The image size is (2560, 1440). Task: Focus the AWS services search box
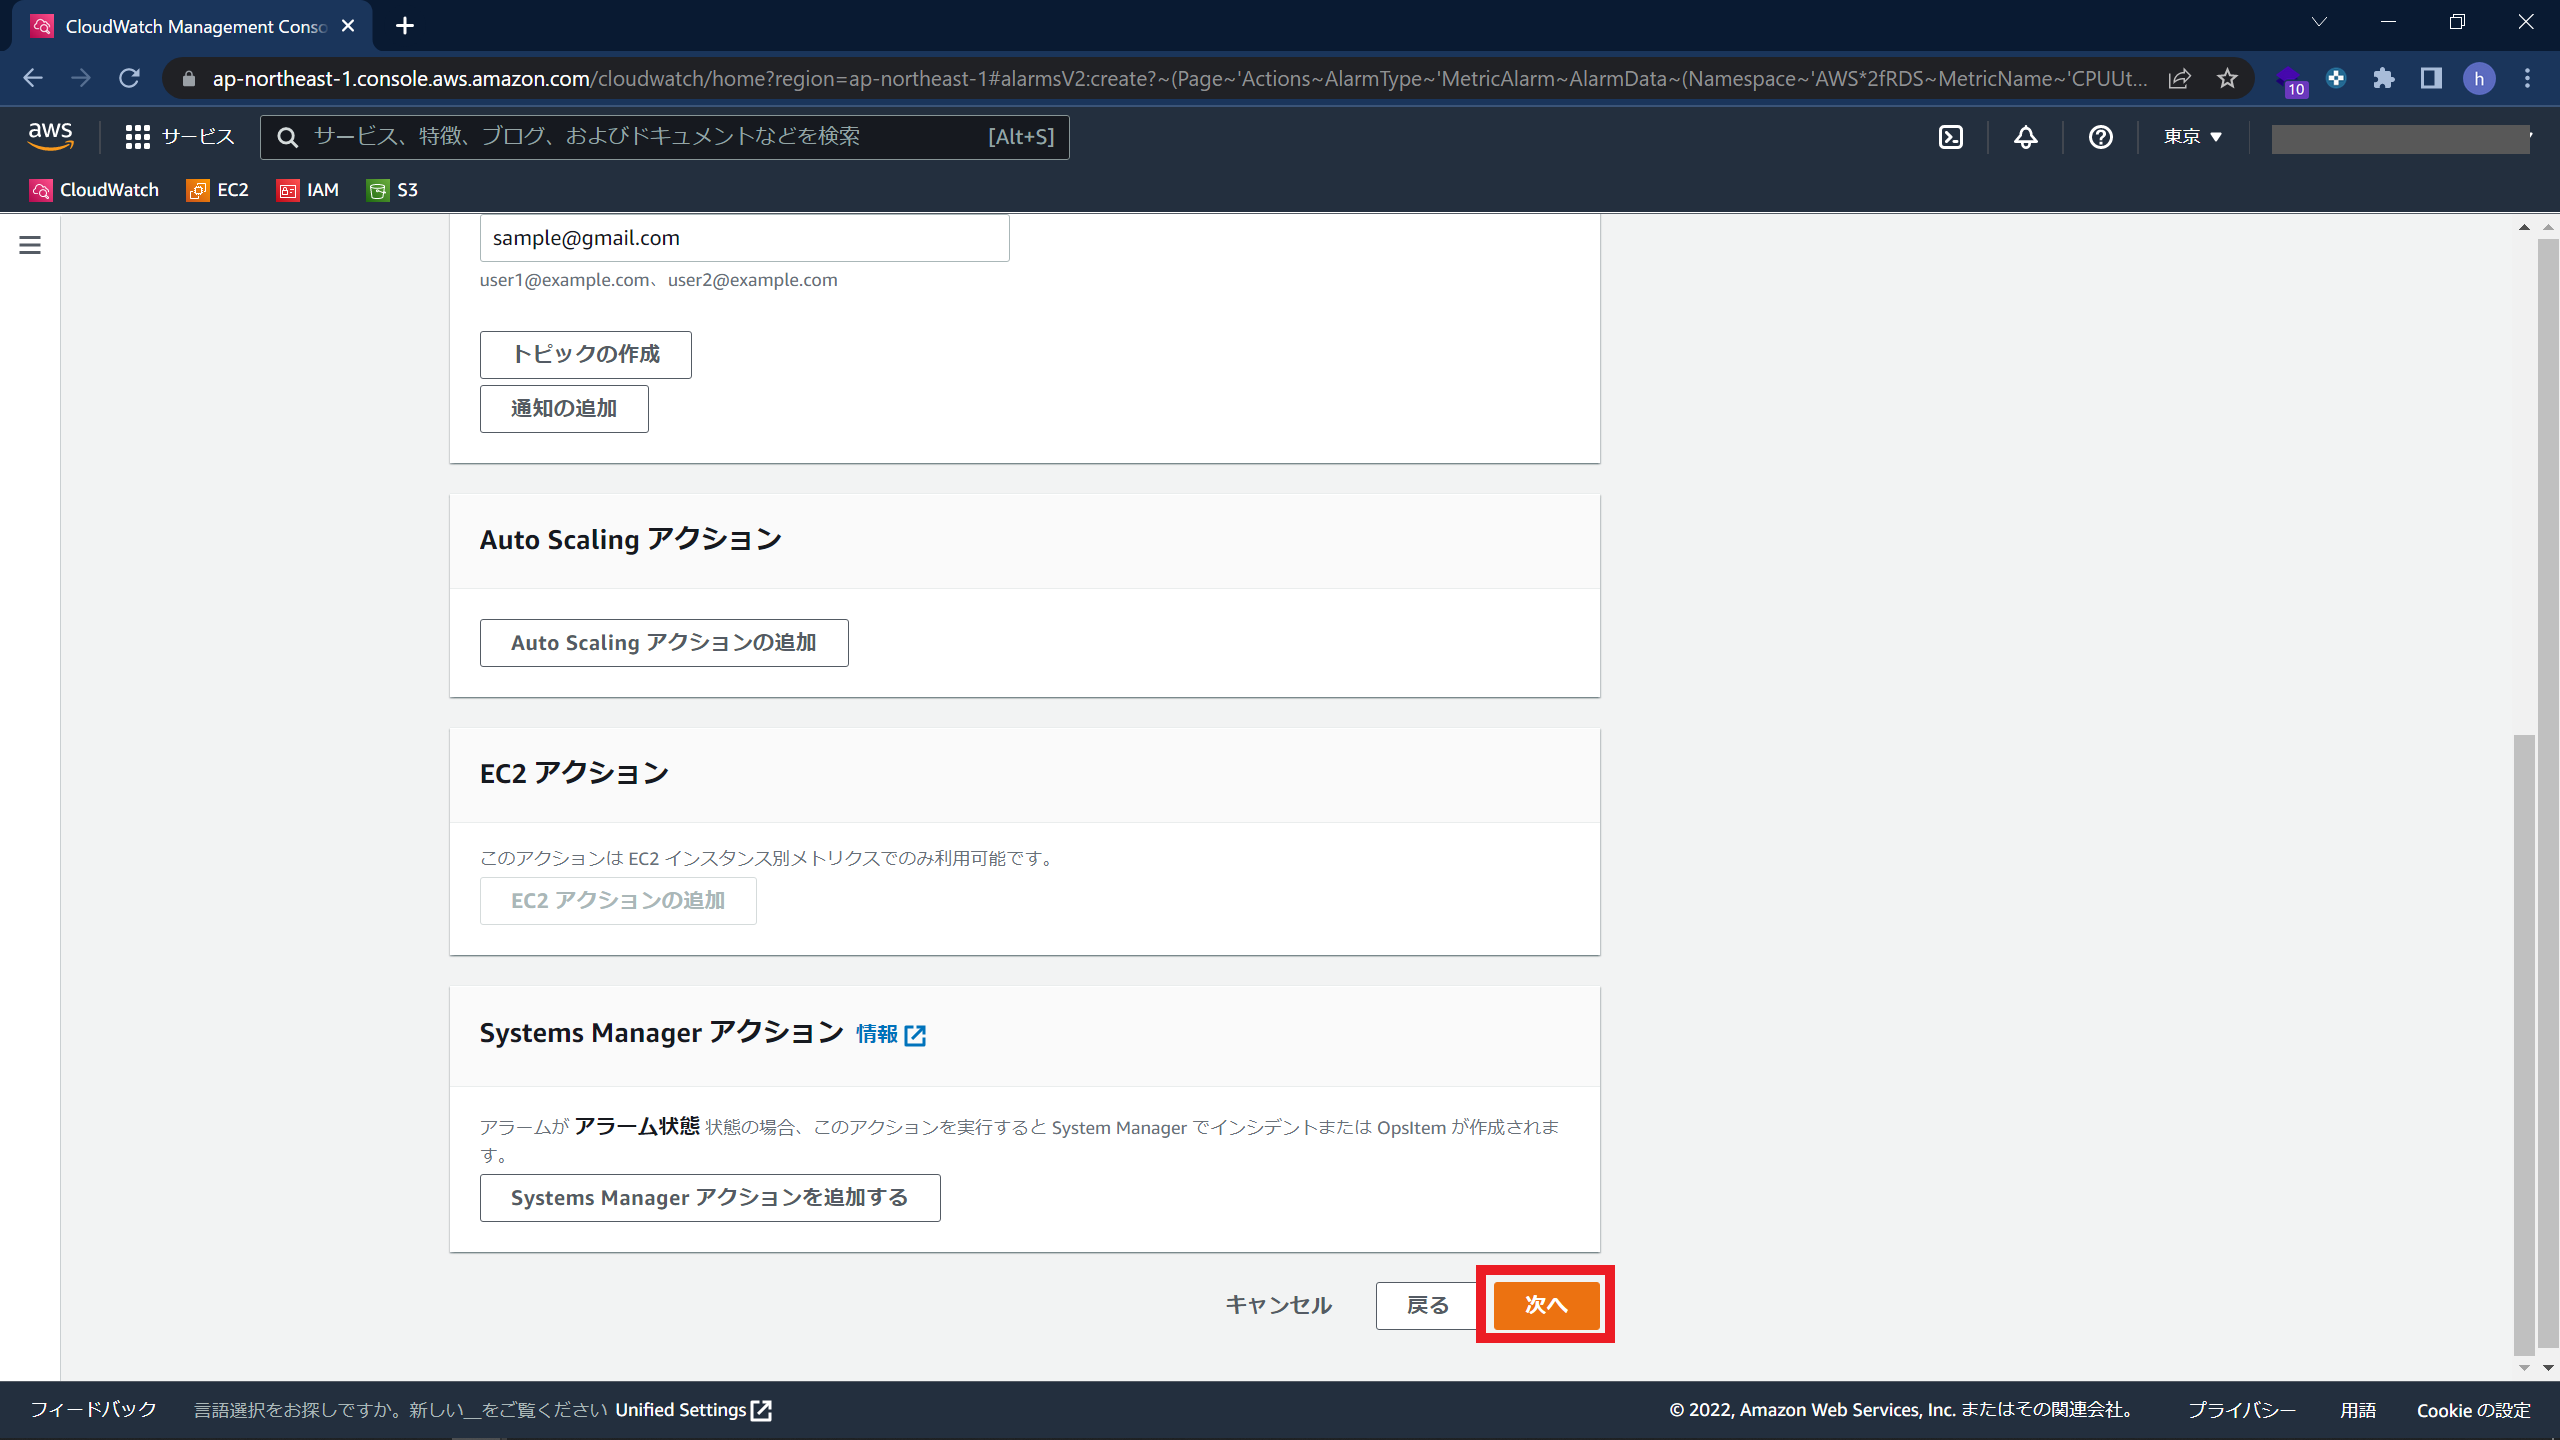pos(665,137)
